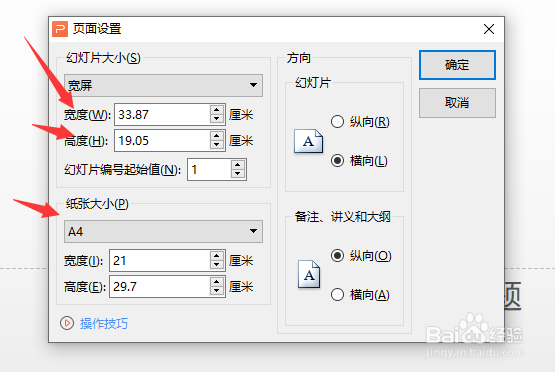The image size is (555, 372).
Task: Open the 宽屏 slide size dropdown
Action: coord(163,85)
